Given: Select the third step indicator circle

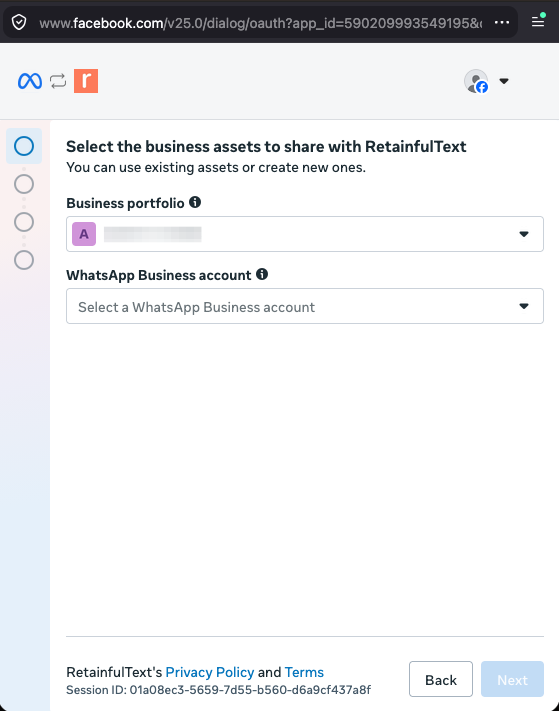Looking at the screenshot, I should 24,222.
